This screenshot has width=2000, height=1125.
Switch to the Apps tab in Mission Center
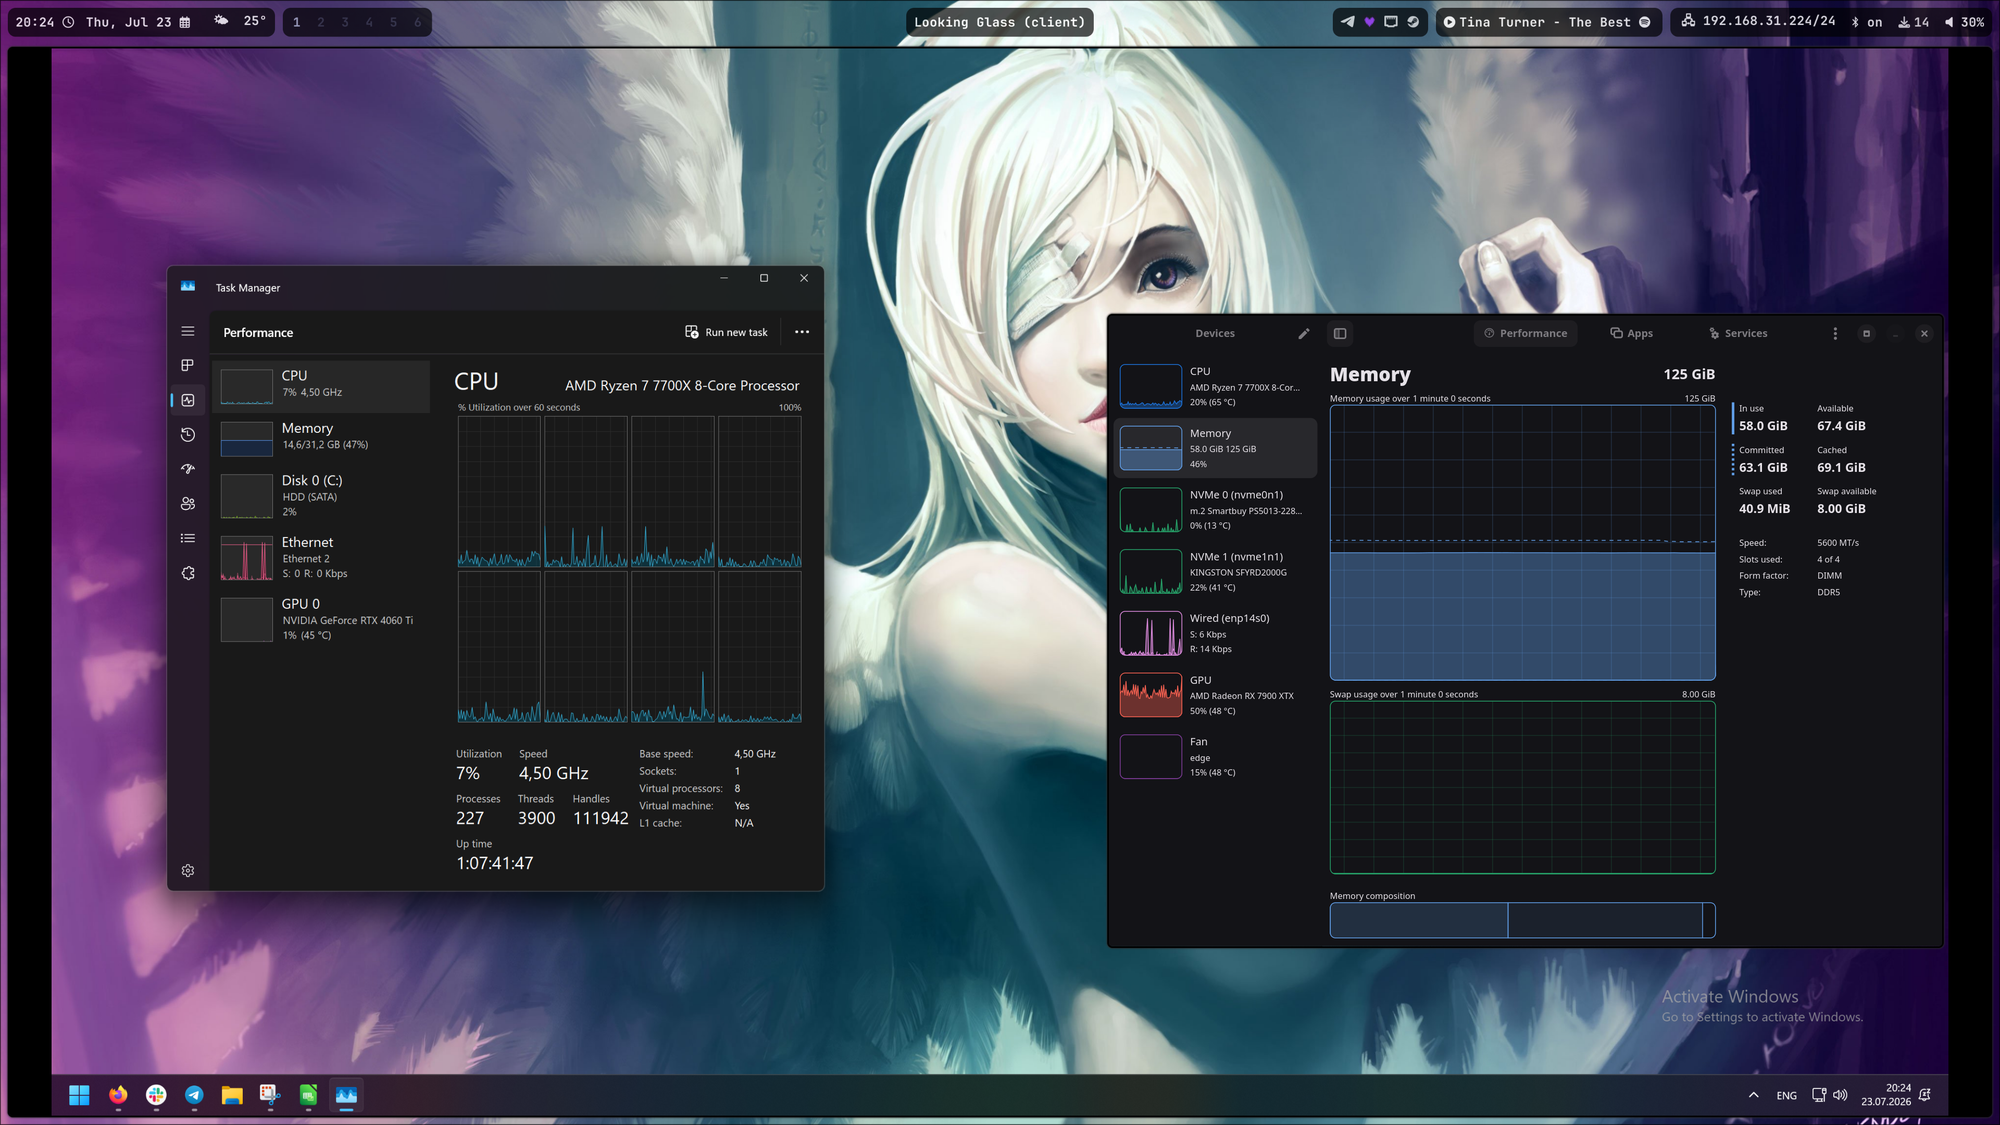pos(1631,334)
